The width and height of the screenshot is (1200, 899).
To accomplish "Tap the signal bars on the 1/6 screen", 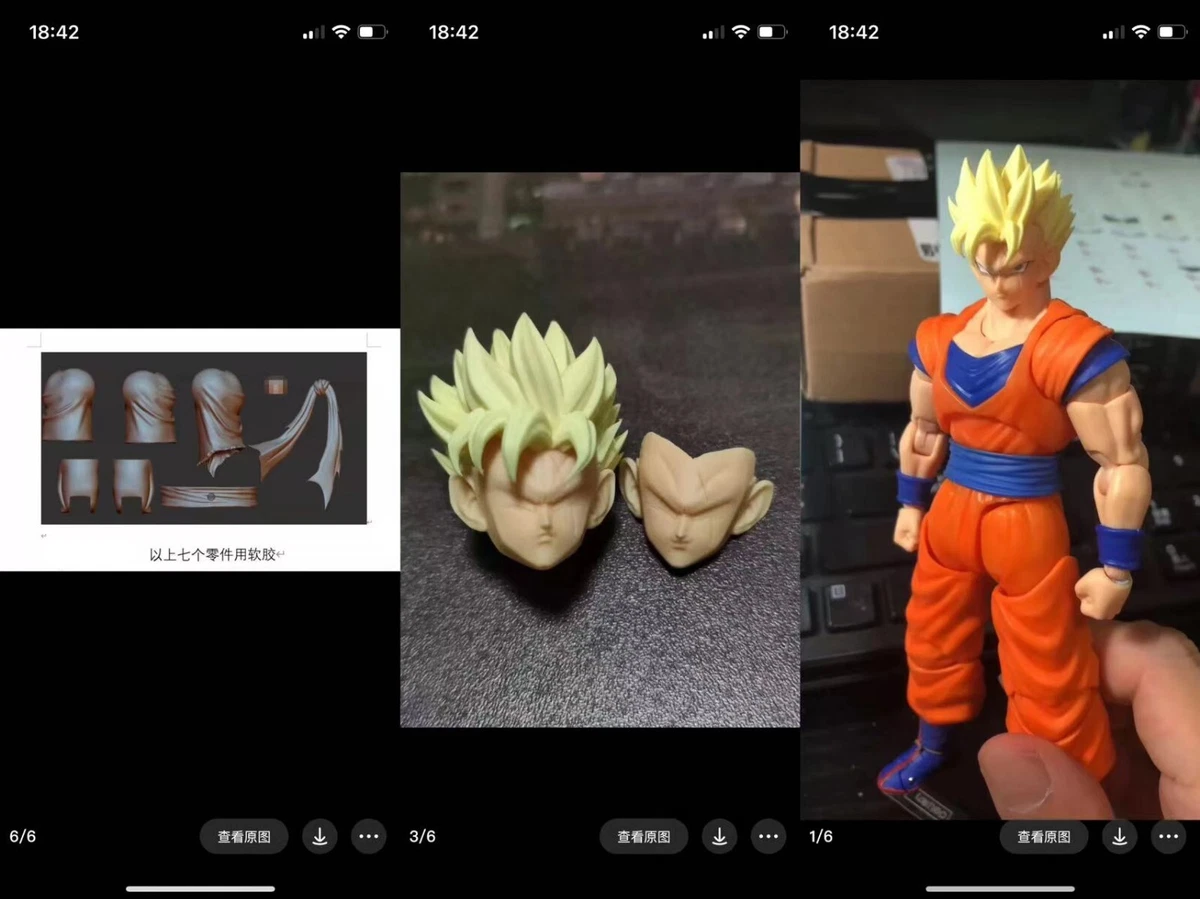I will pyautogui.click(x=1114, y=33).
